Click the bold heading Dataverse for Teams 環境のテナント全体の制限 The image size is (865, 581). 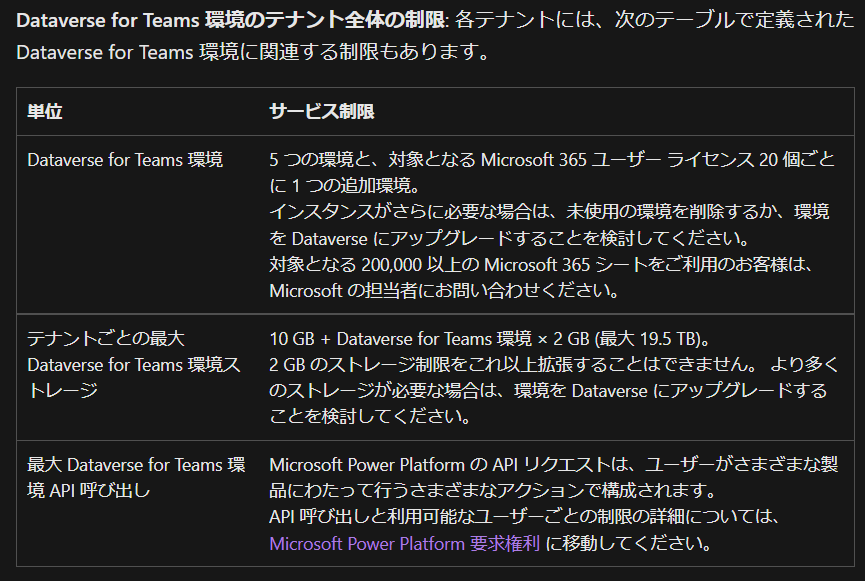point(230,20)
